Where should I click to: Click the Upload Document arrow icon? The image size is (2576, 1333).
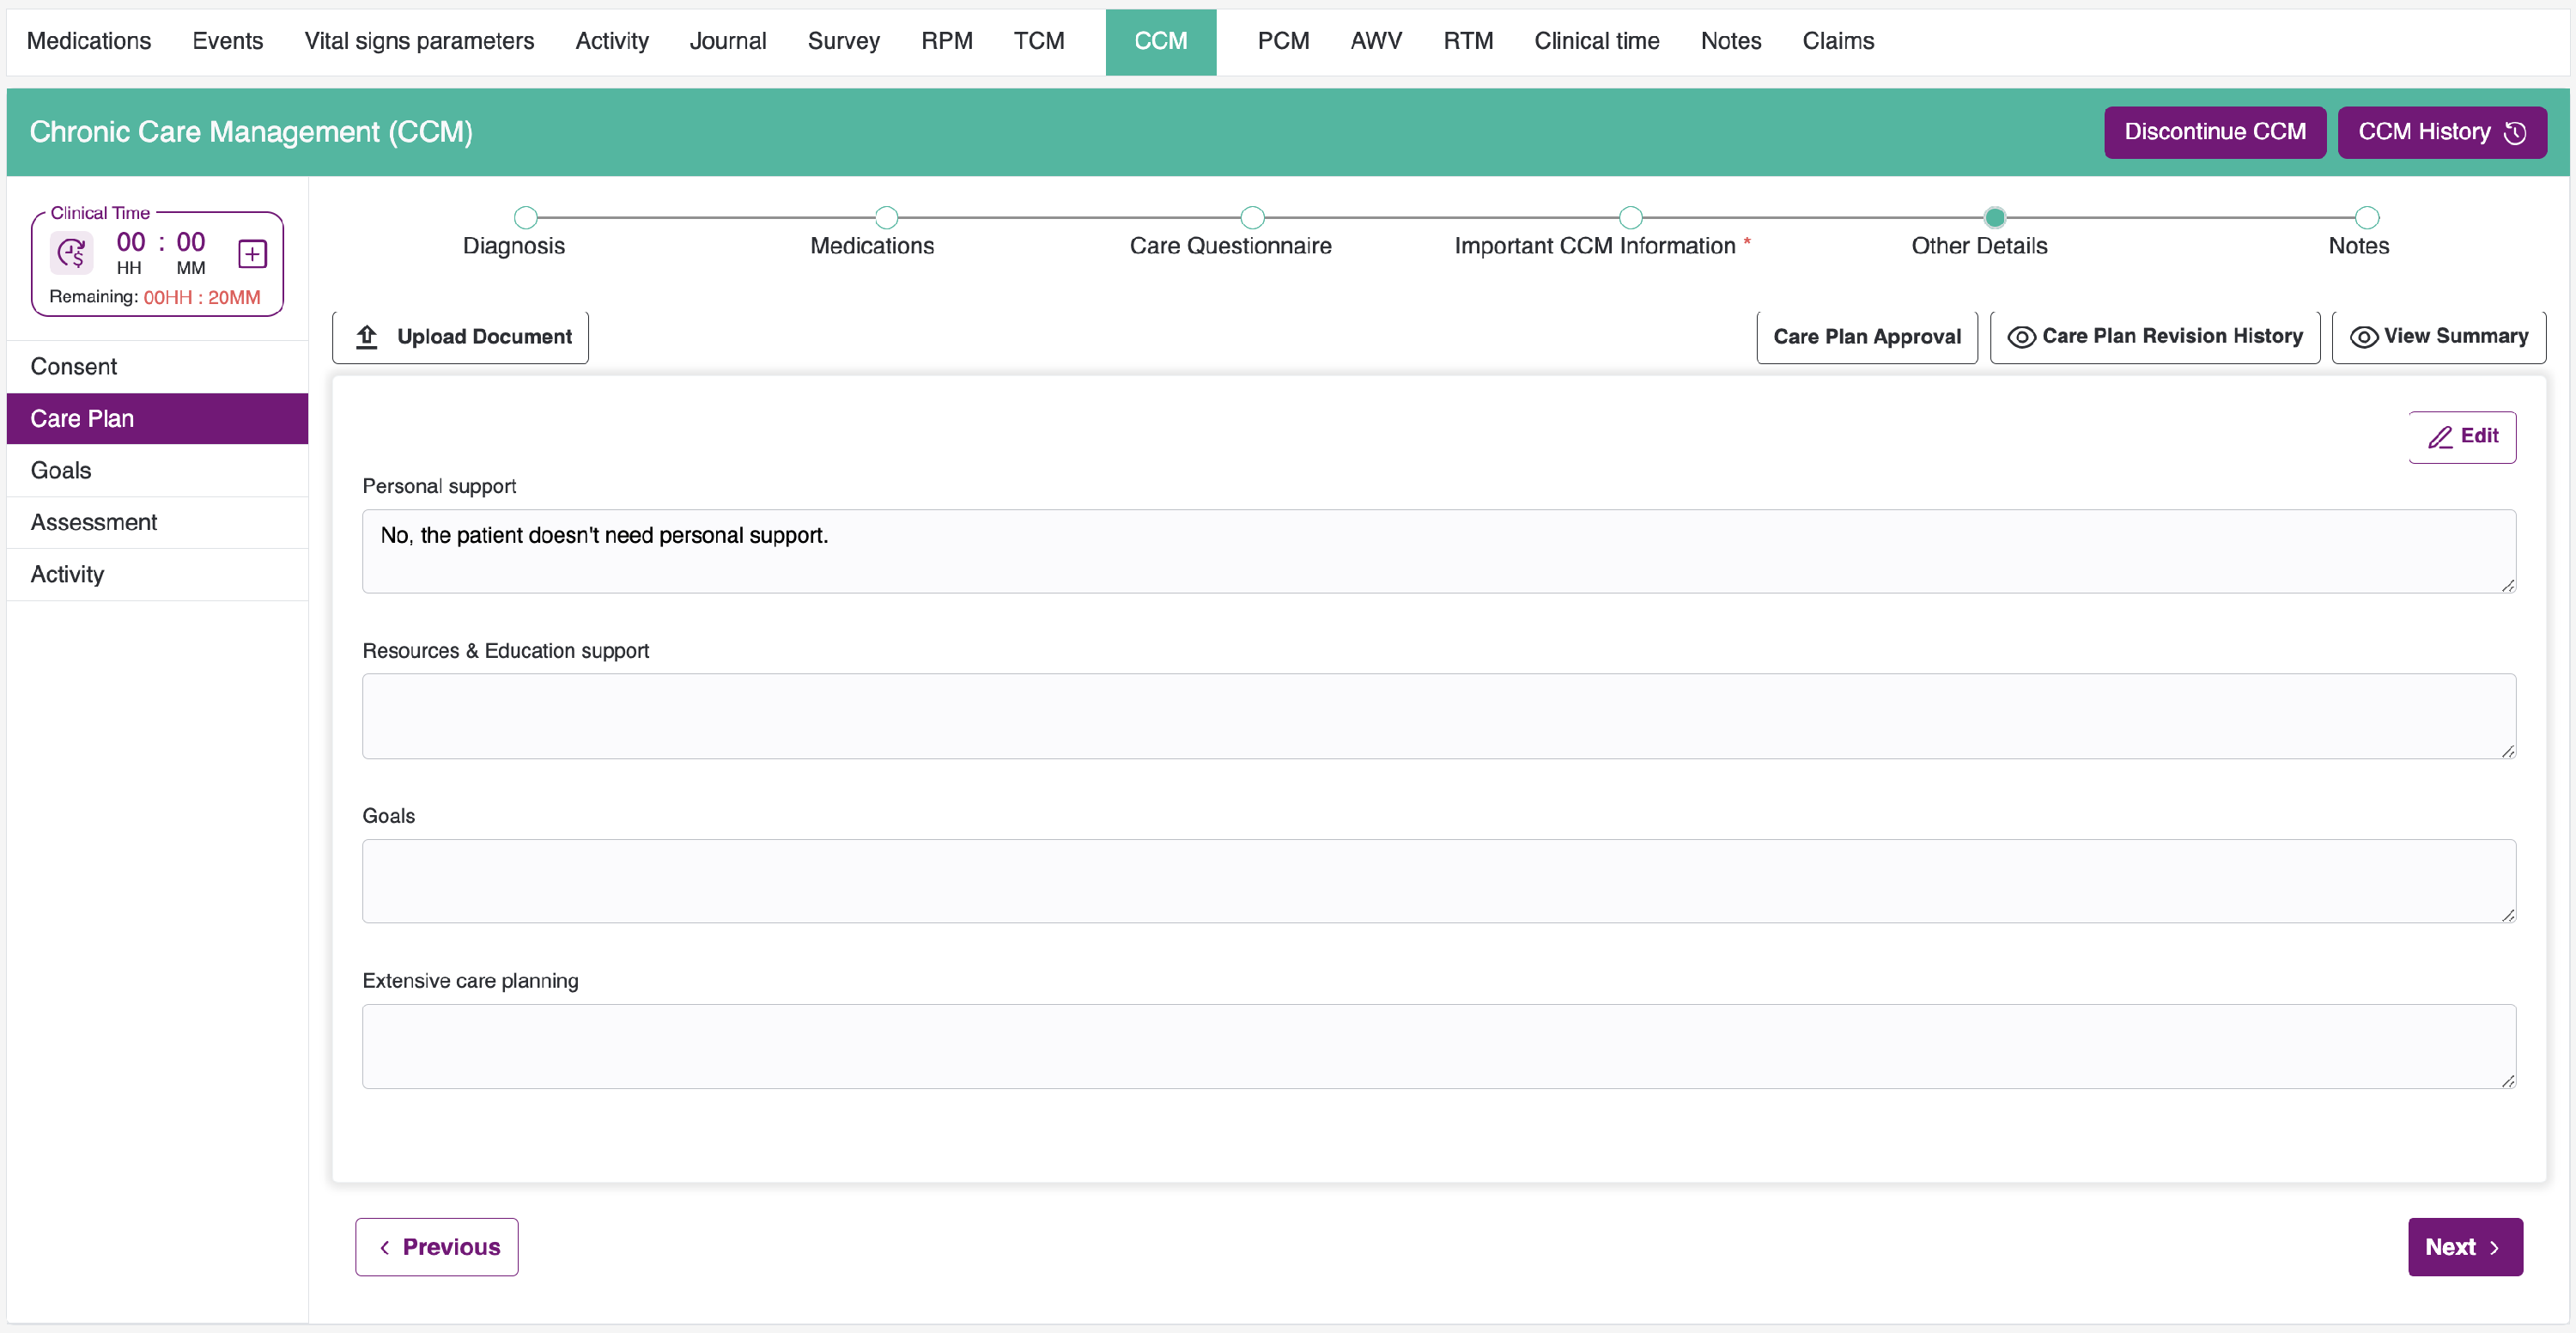(x=367, y=337)
